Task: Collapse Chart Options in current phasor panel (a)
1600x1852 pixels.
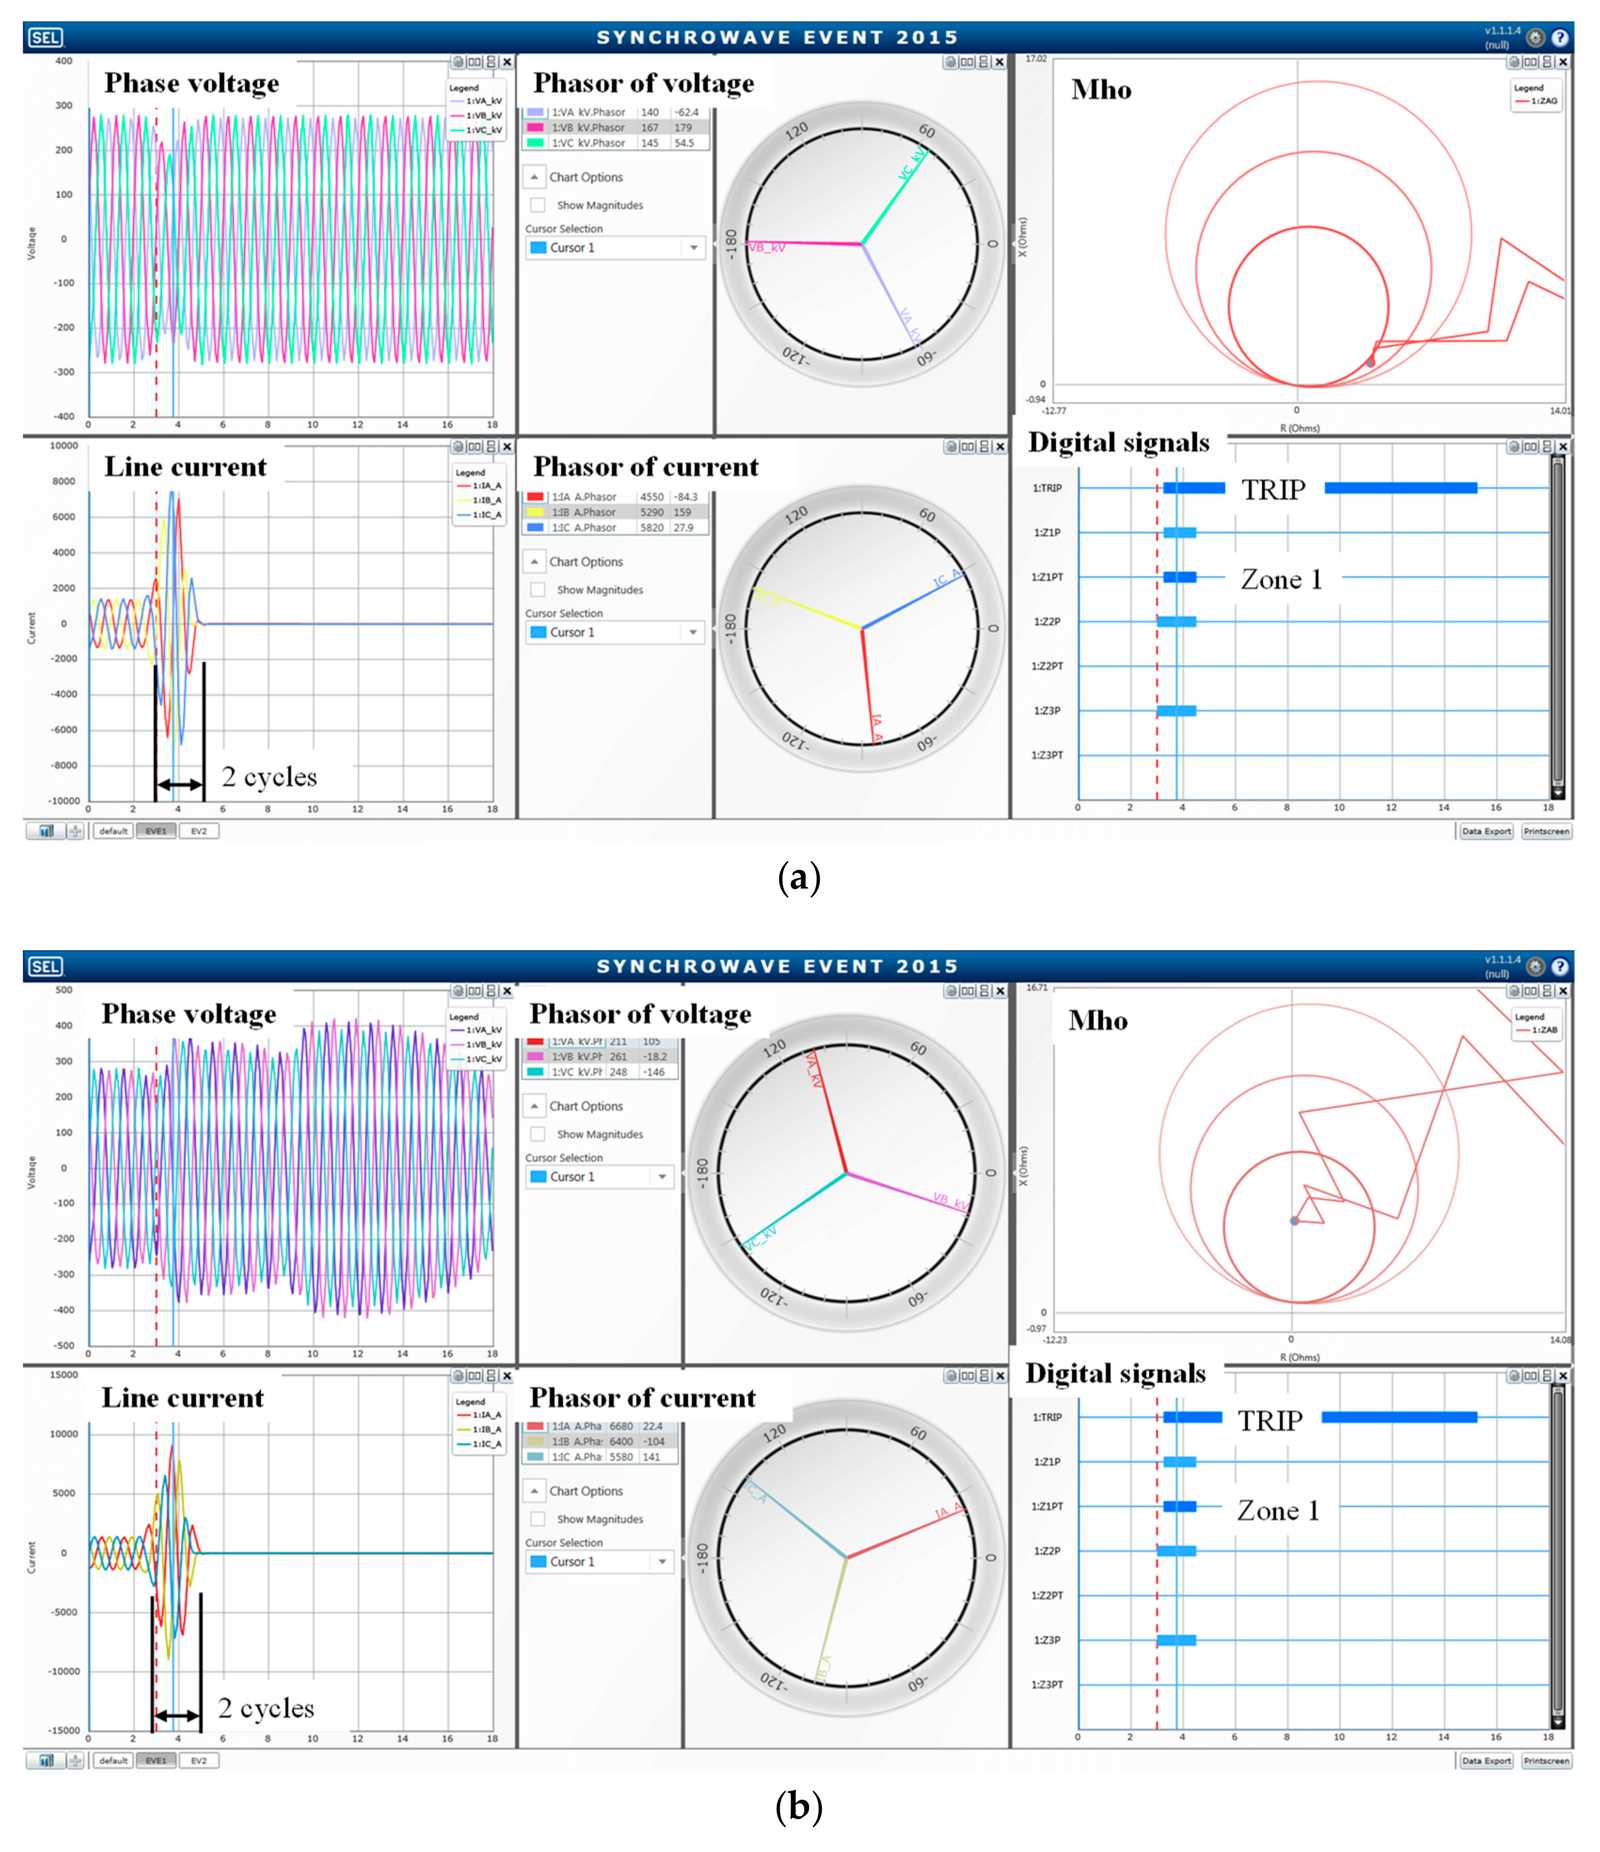Action: [x=534, y=562]
